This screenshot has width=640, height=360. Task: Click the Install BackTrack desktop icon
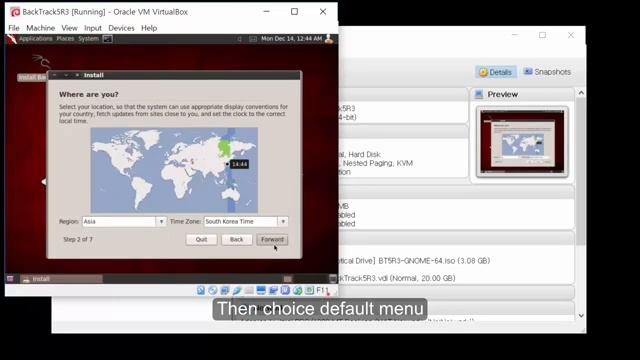click(x=32, y=67)
